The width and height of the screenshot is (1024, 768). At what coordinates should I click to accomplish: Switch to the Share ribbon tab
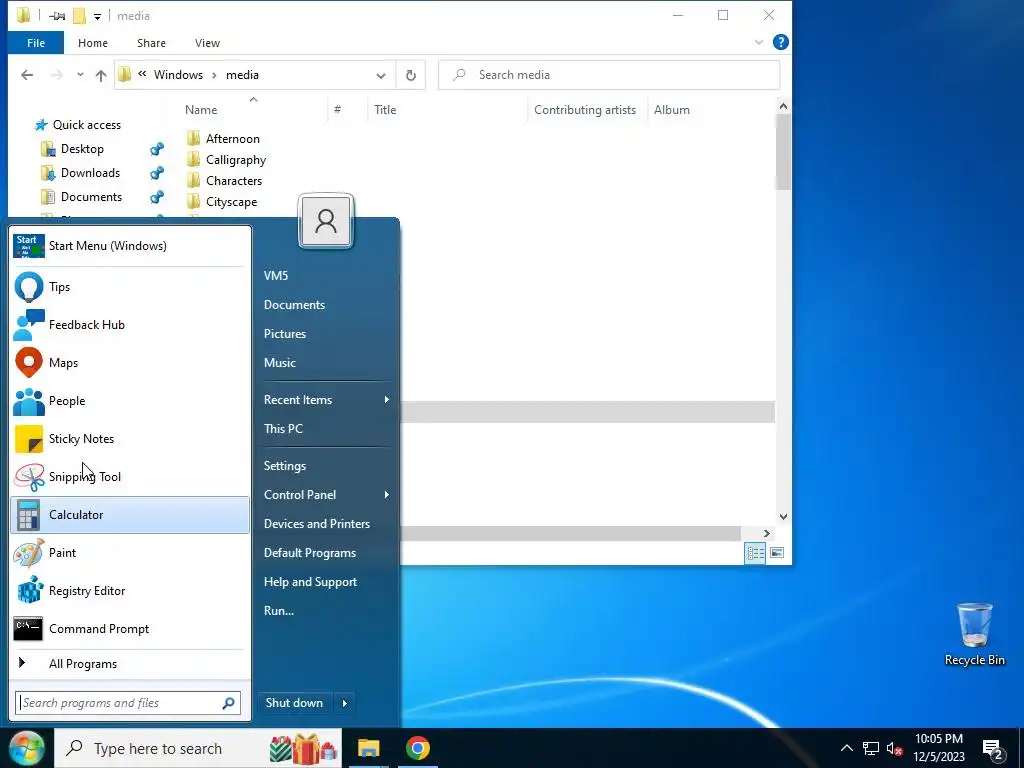click(x=151, y=43)
